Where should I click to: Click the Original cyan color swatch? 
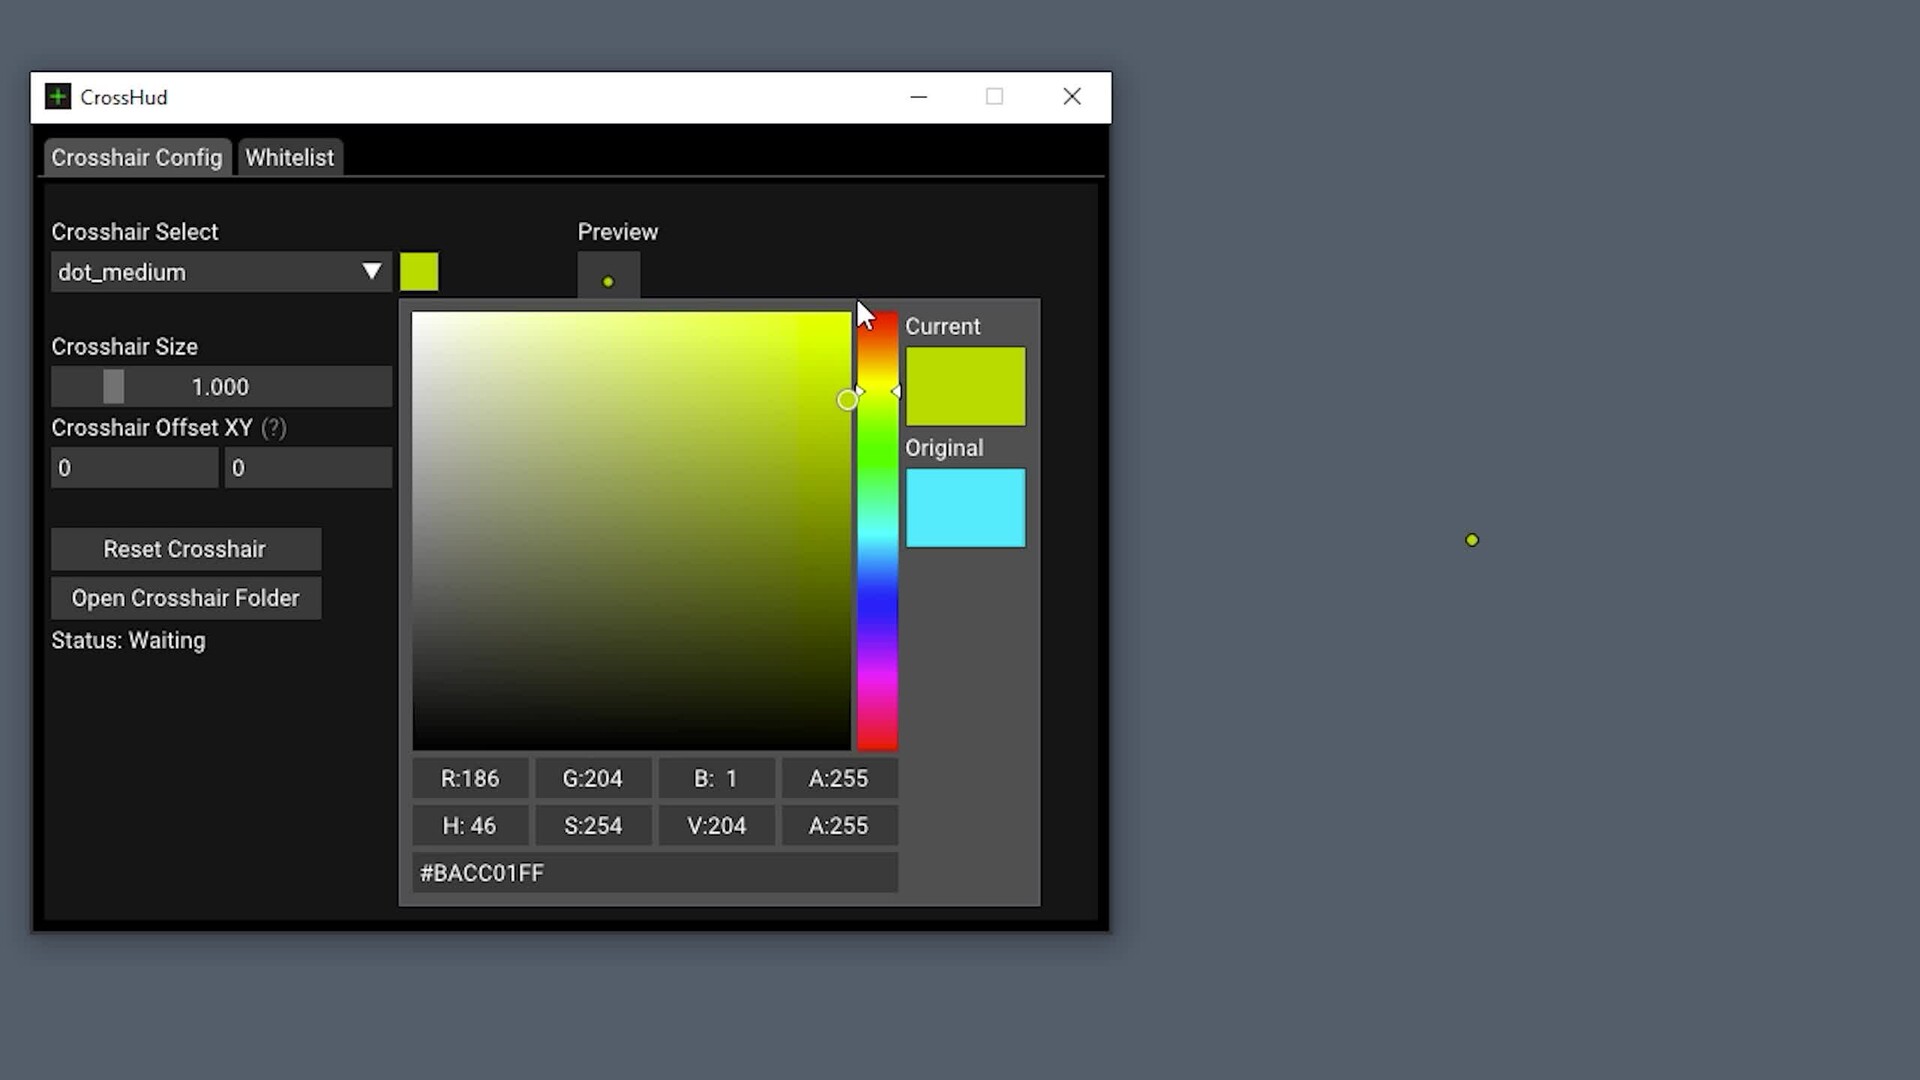(965, 508)
